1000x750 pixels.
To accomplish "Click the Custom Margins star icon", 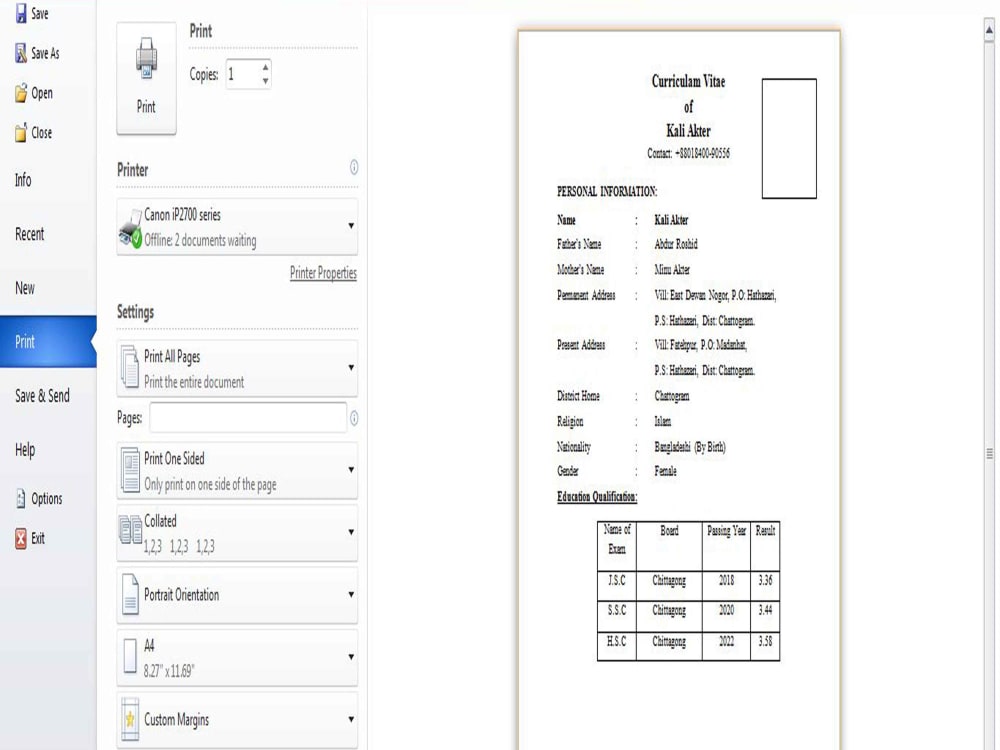I will pos(130,719).
